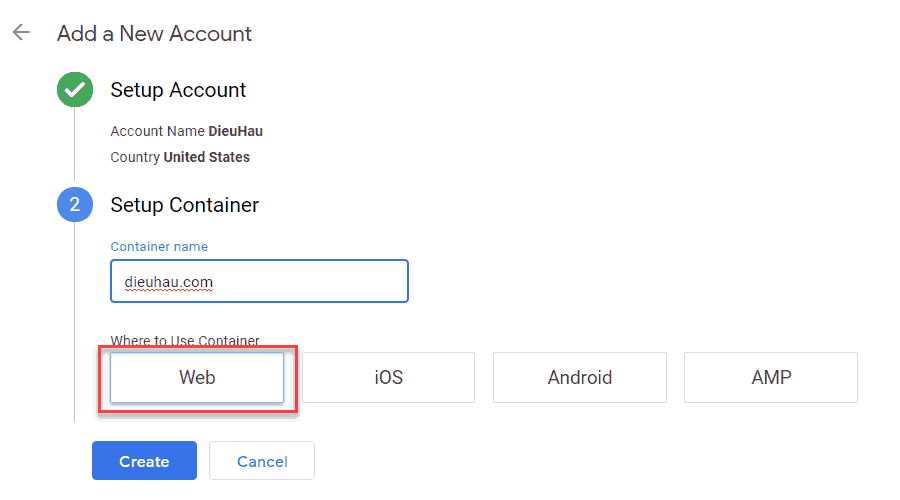Click the Account Name DieuHau summary line

186,131
